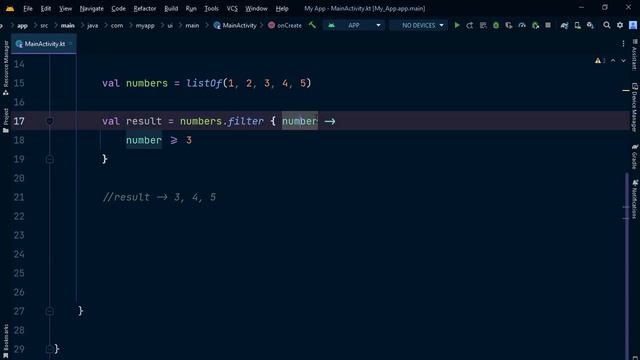Open Search Everywhere magnifier icon
Image resolution: width=640 pixels, height=360 pixels.
pos(607,25)
